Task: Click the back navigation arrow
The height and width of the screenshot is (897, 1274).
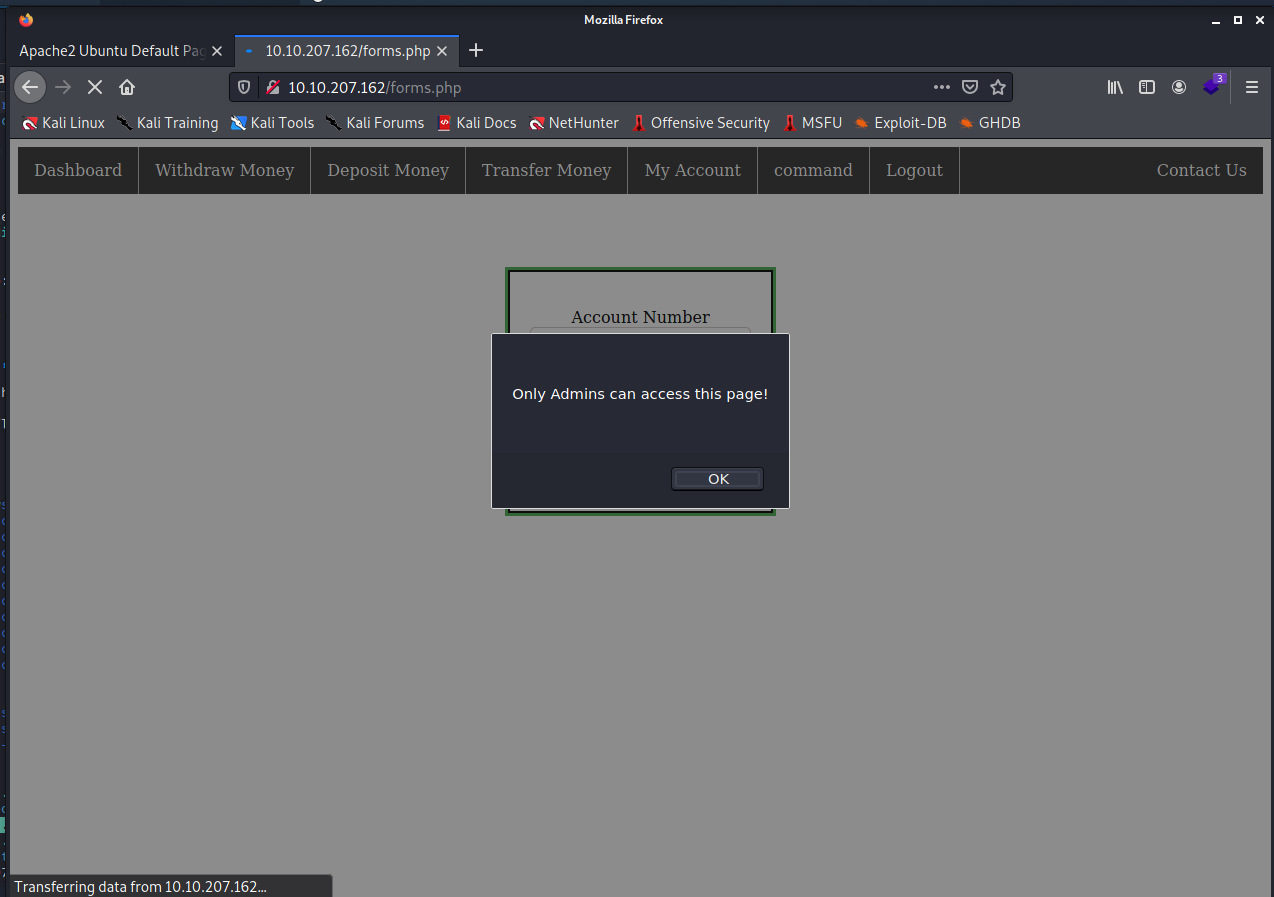Action: [x=30, y=87]
